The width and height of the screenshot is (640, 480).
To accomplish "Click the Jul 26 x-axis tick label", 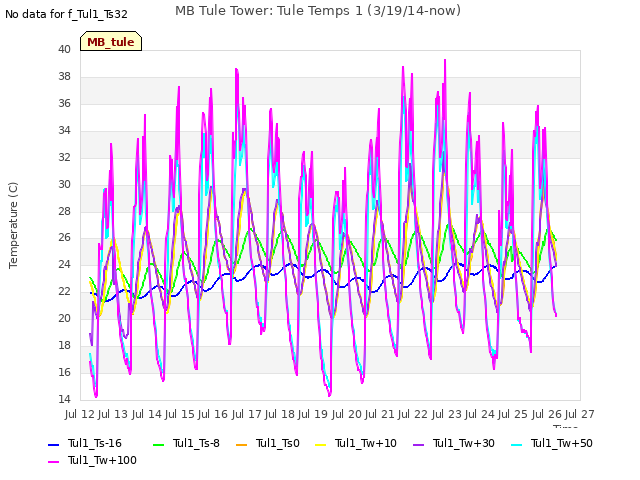I will [547, 414].
